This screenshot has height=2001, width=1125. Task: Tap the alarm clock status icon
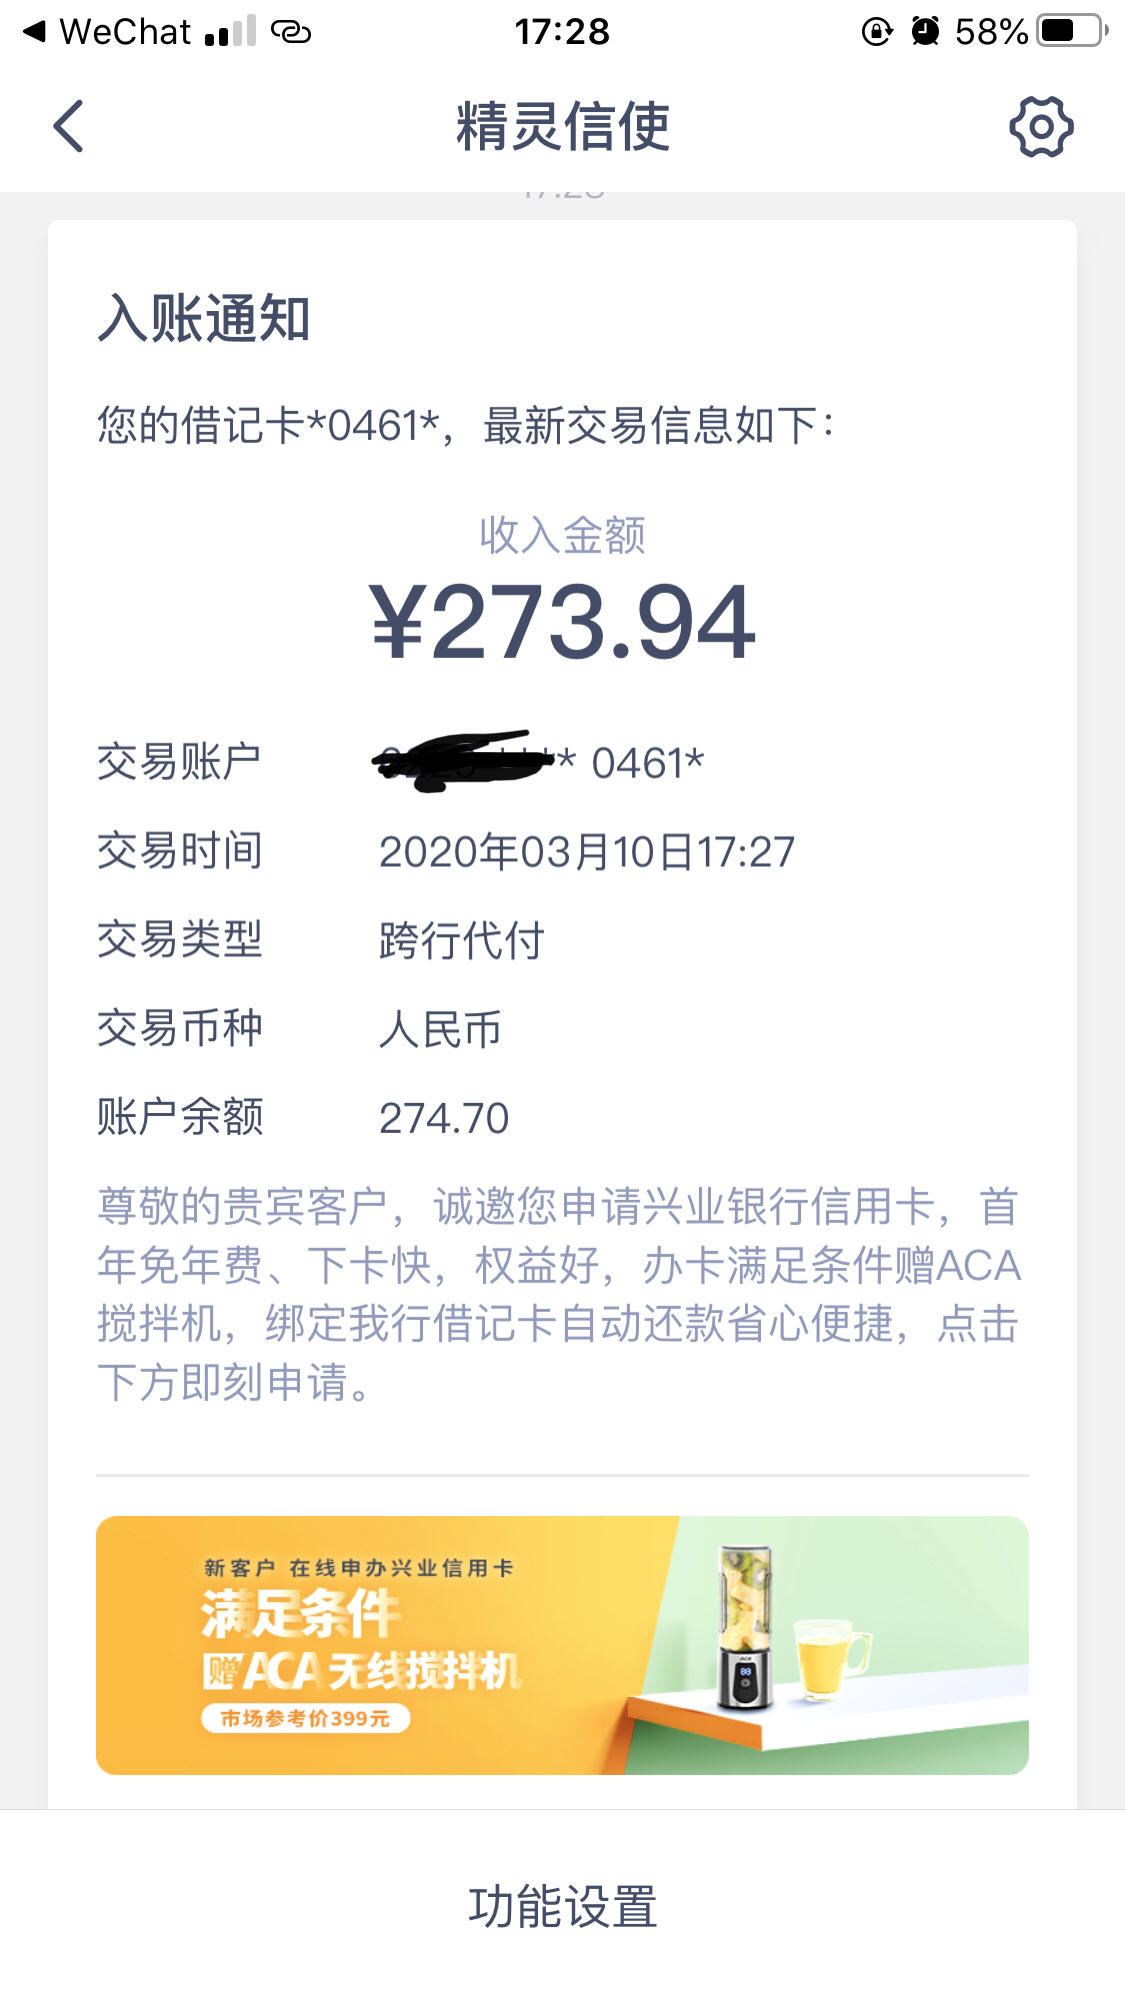926,32
